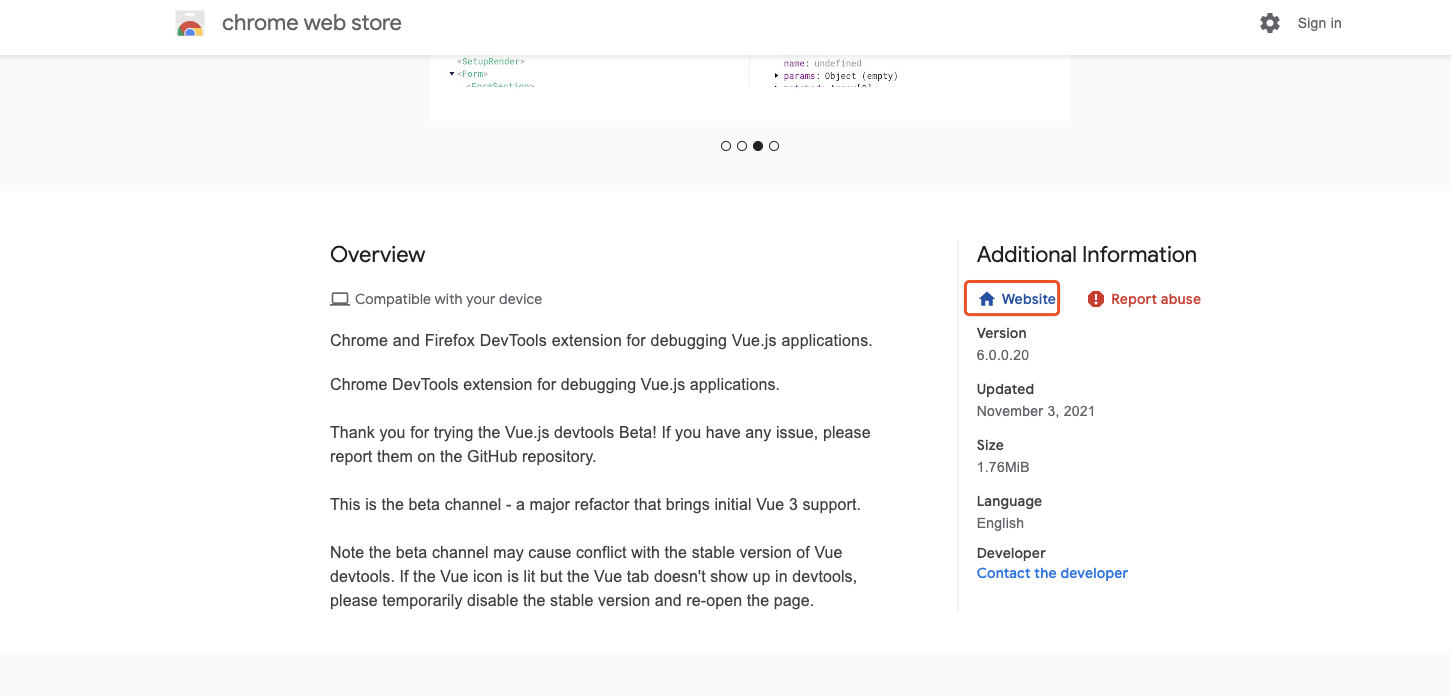Select the first carousel dot
This screenshot has width=1451, height=696.
click(726, 146)
